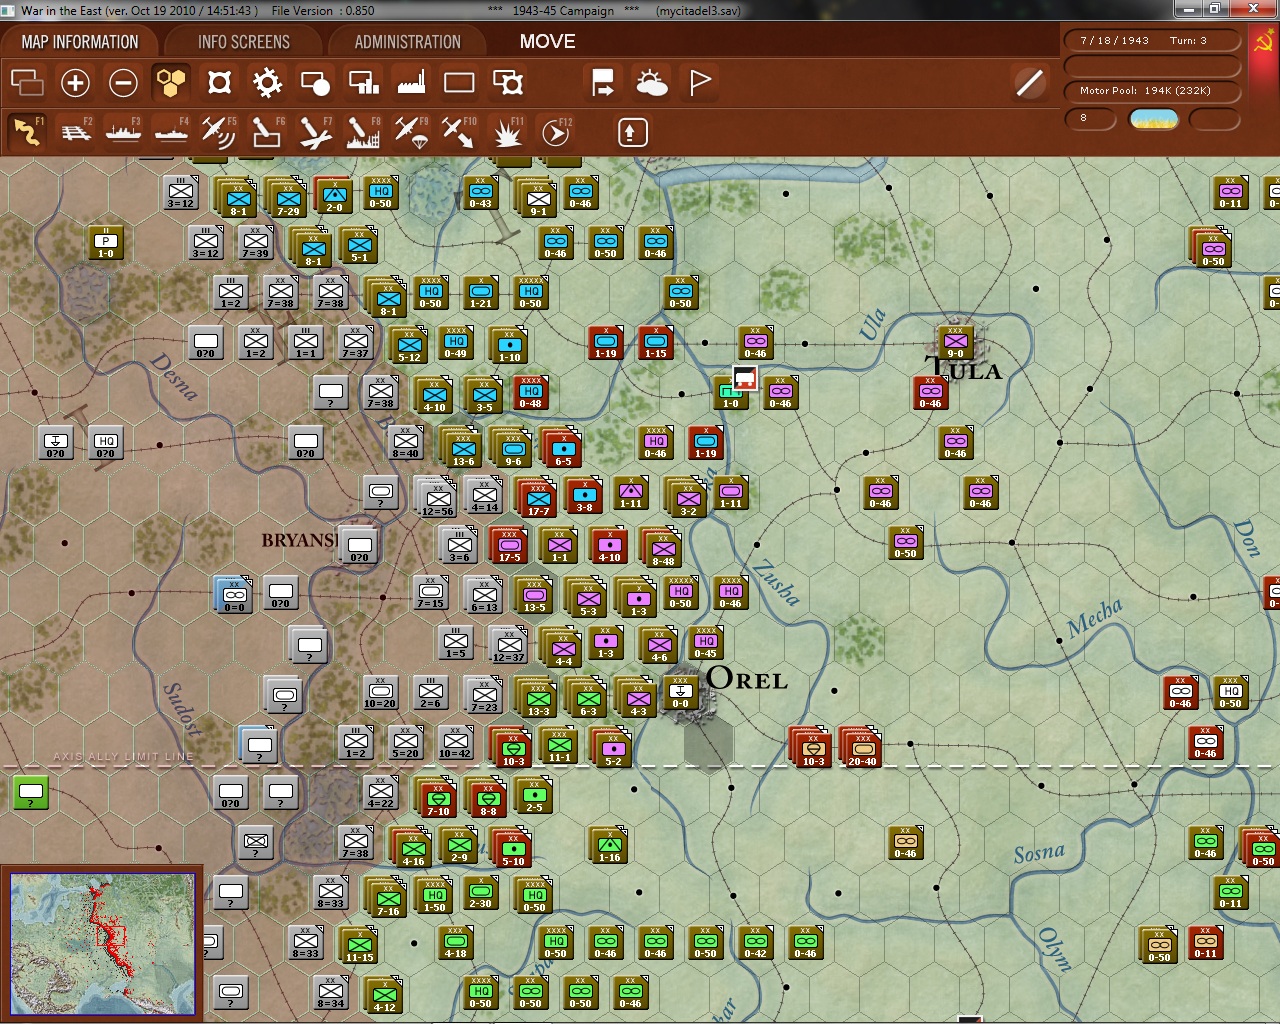The image size is (1280, 1024).
Task: Toggle the rectangle-with-pronged-square icon
Action: point(507,82)
